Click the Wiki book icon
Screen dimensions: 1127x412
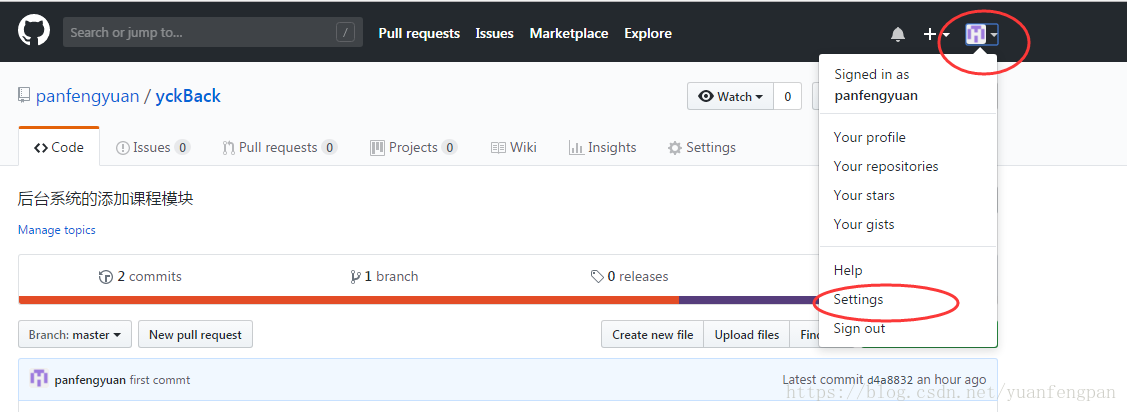(498, 148)
